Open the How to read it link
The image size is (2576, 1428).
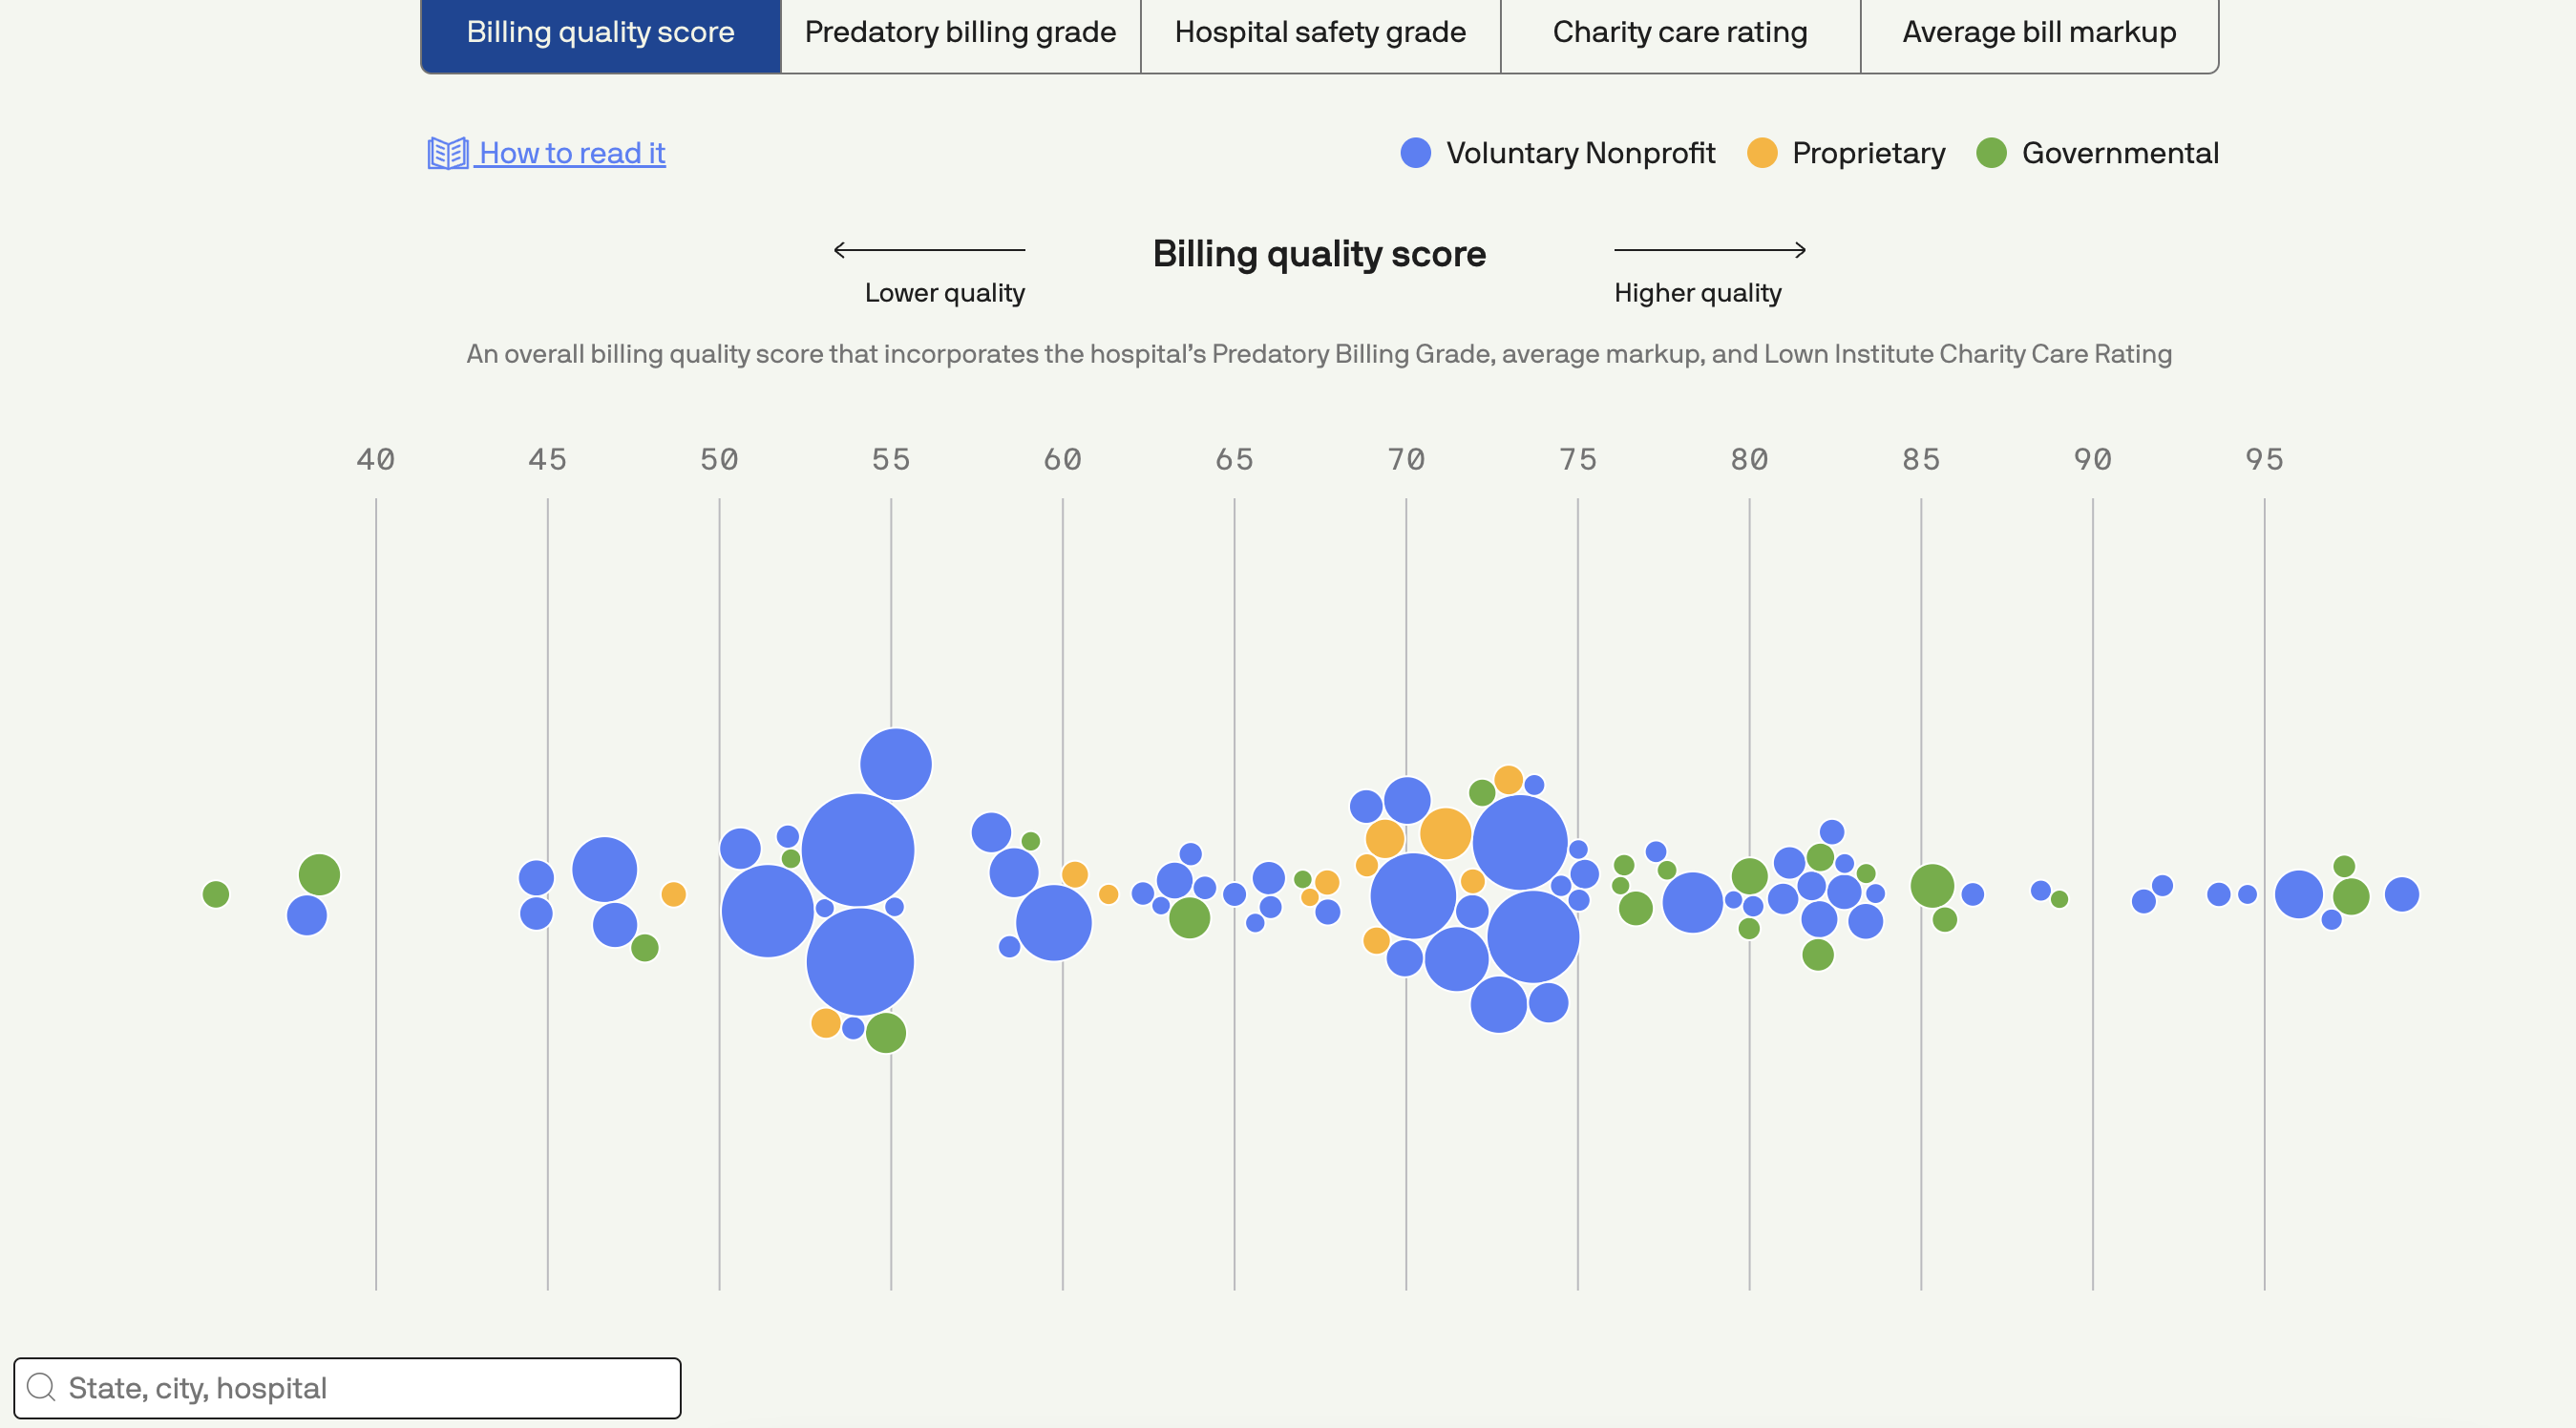click(x=571, y=153)
